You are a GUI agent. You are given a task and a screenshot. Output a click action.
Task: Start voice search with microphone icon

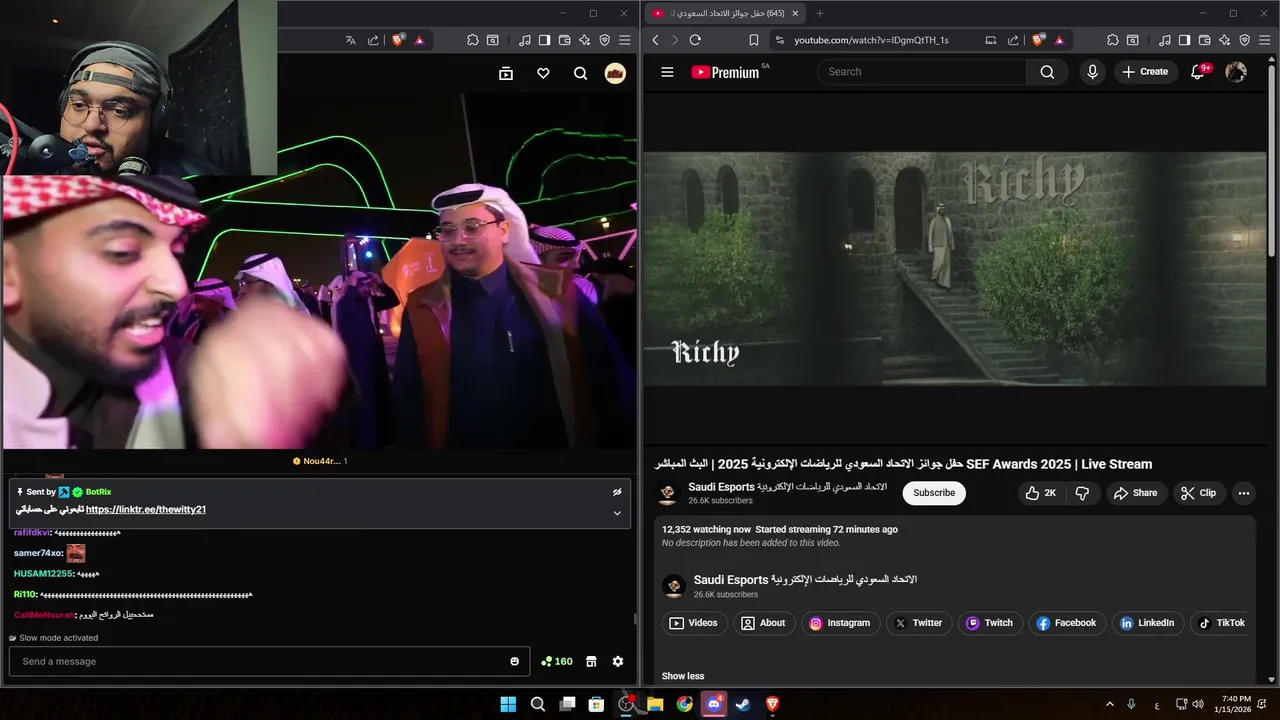[1092, 72]
